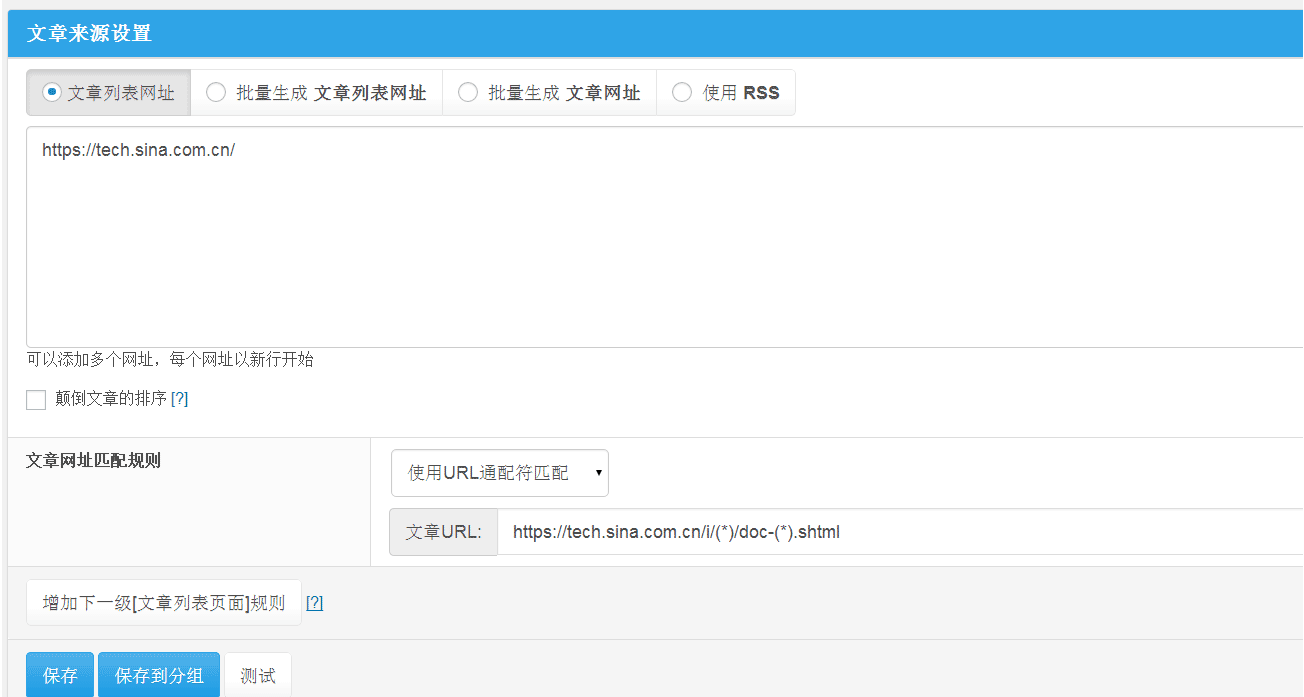Viewport: 1304px width, 697px height.
Task: Click the 保存 button
Action: click(59, 675)
